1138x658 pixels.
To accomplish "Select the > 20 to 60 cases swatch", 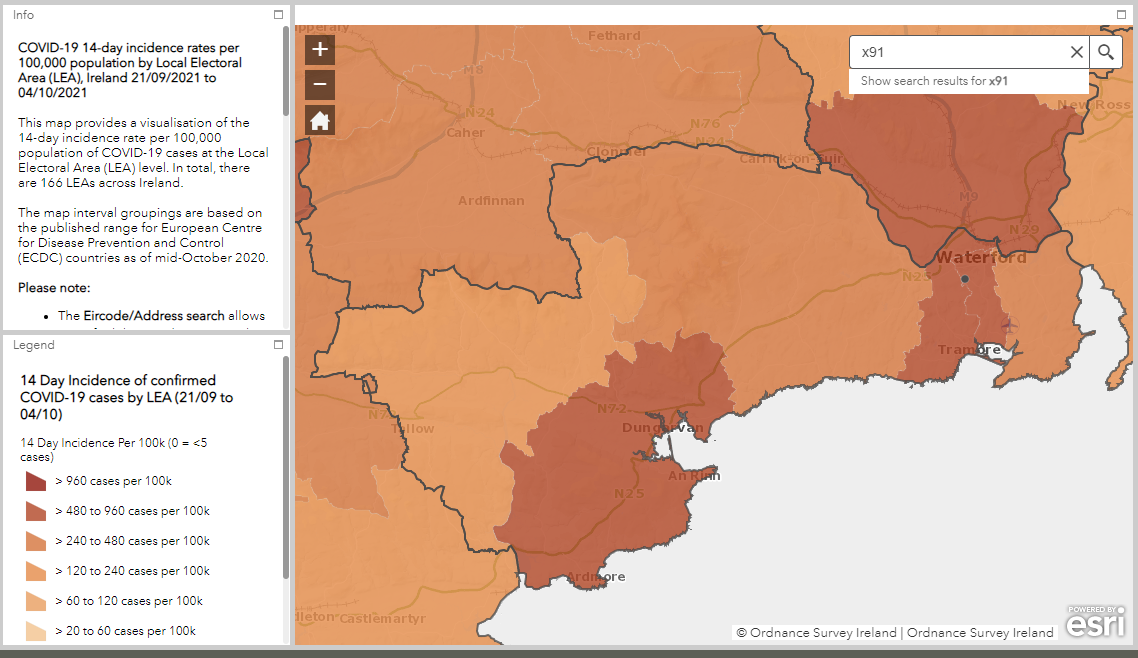I will point(33,630).
